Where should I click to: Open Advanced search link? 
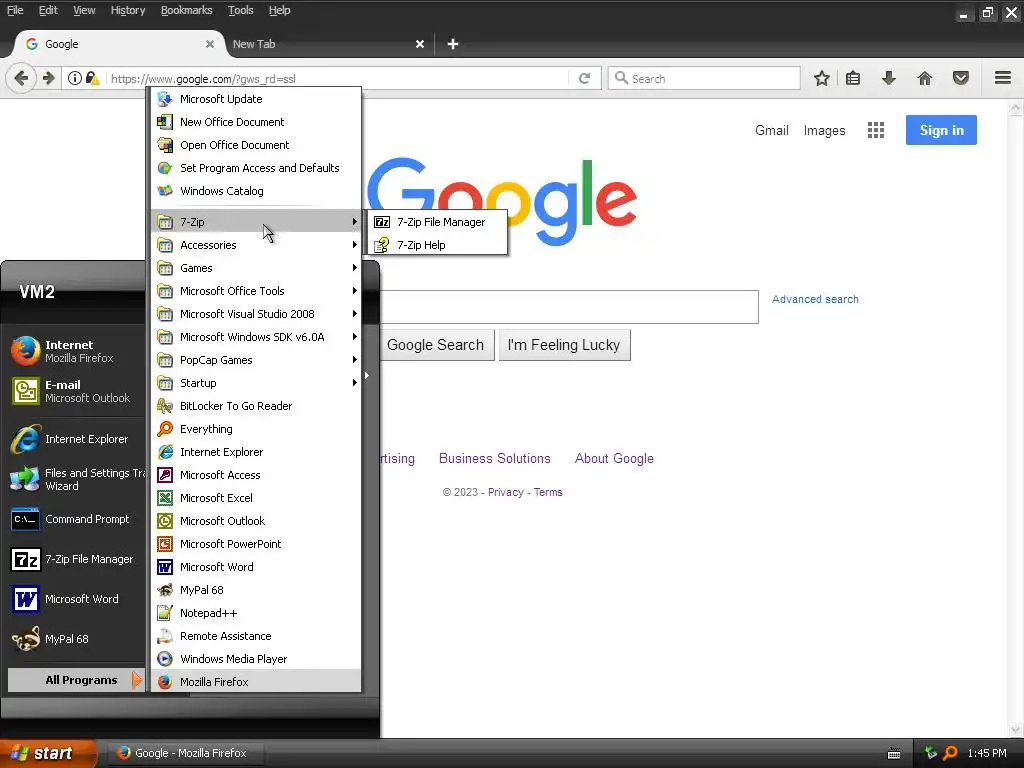[x=815, y=299]
